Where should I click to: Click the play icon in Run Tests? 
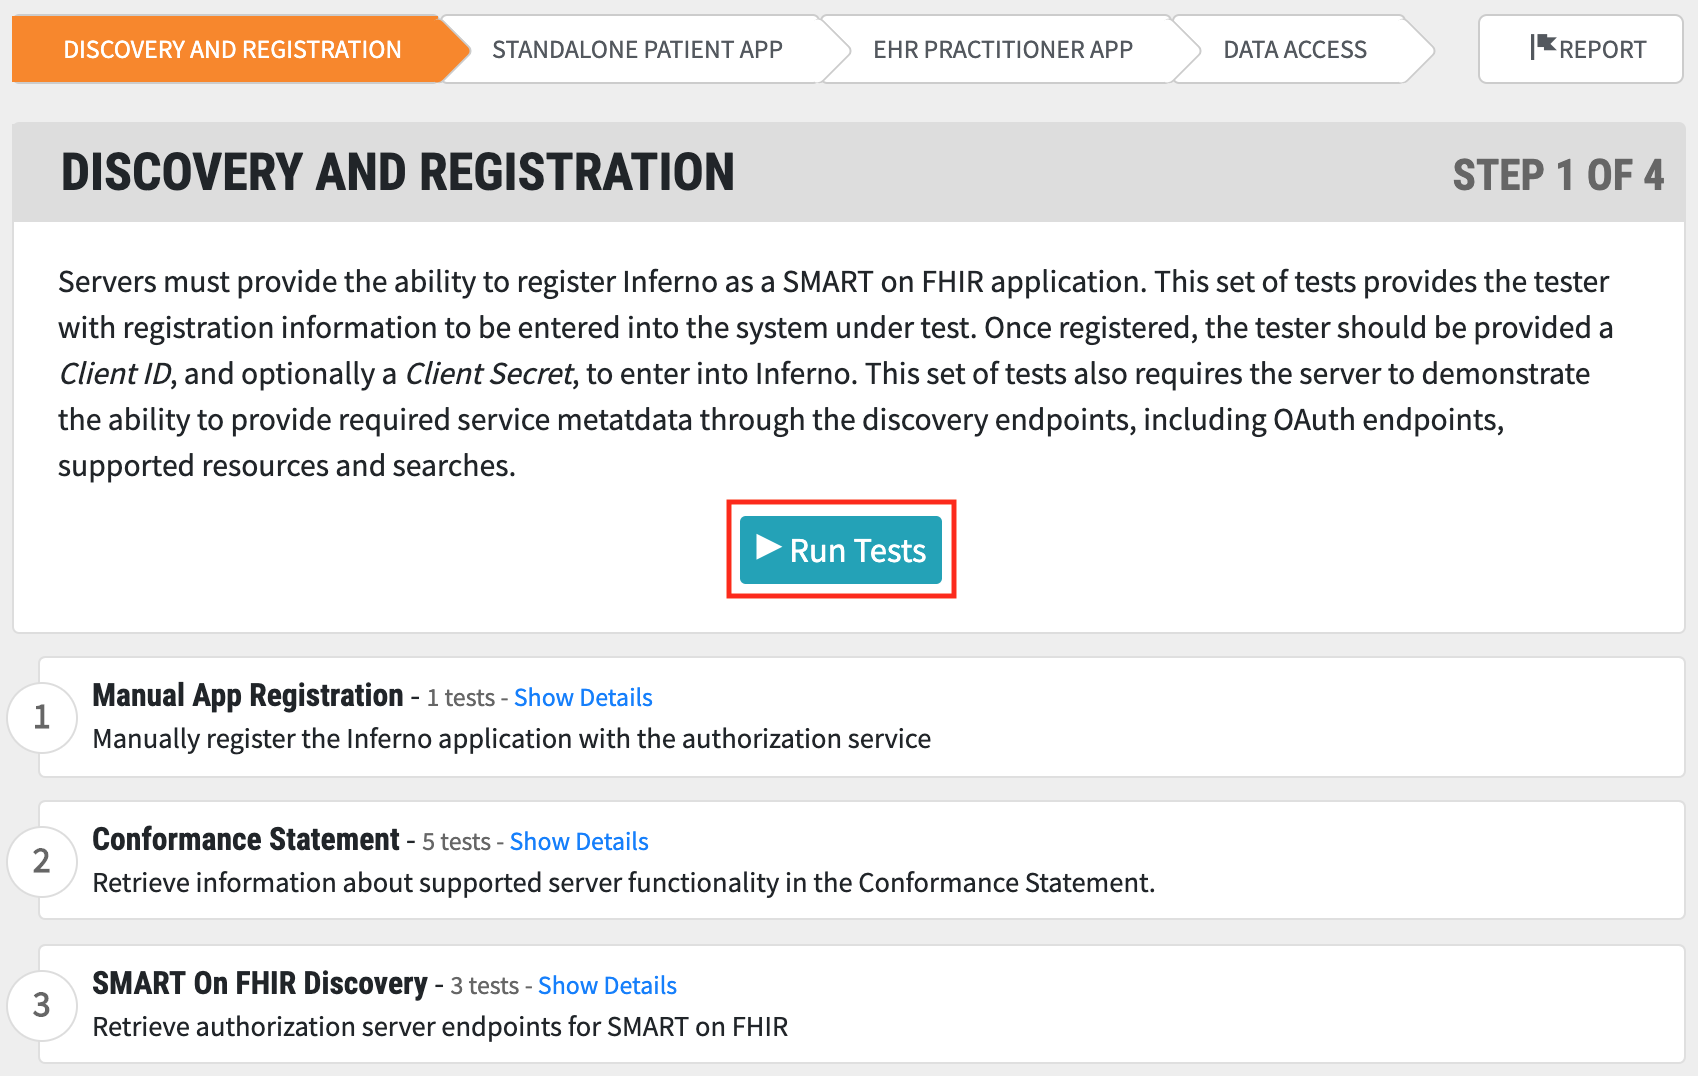[768, 547]
